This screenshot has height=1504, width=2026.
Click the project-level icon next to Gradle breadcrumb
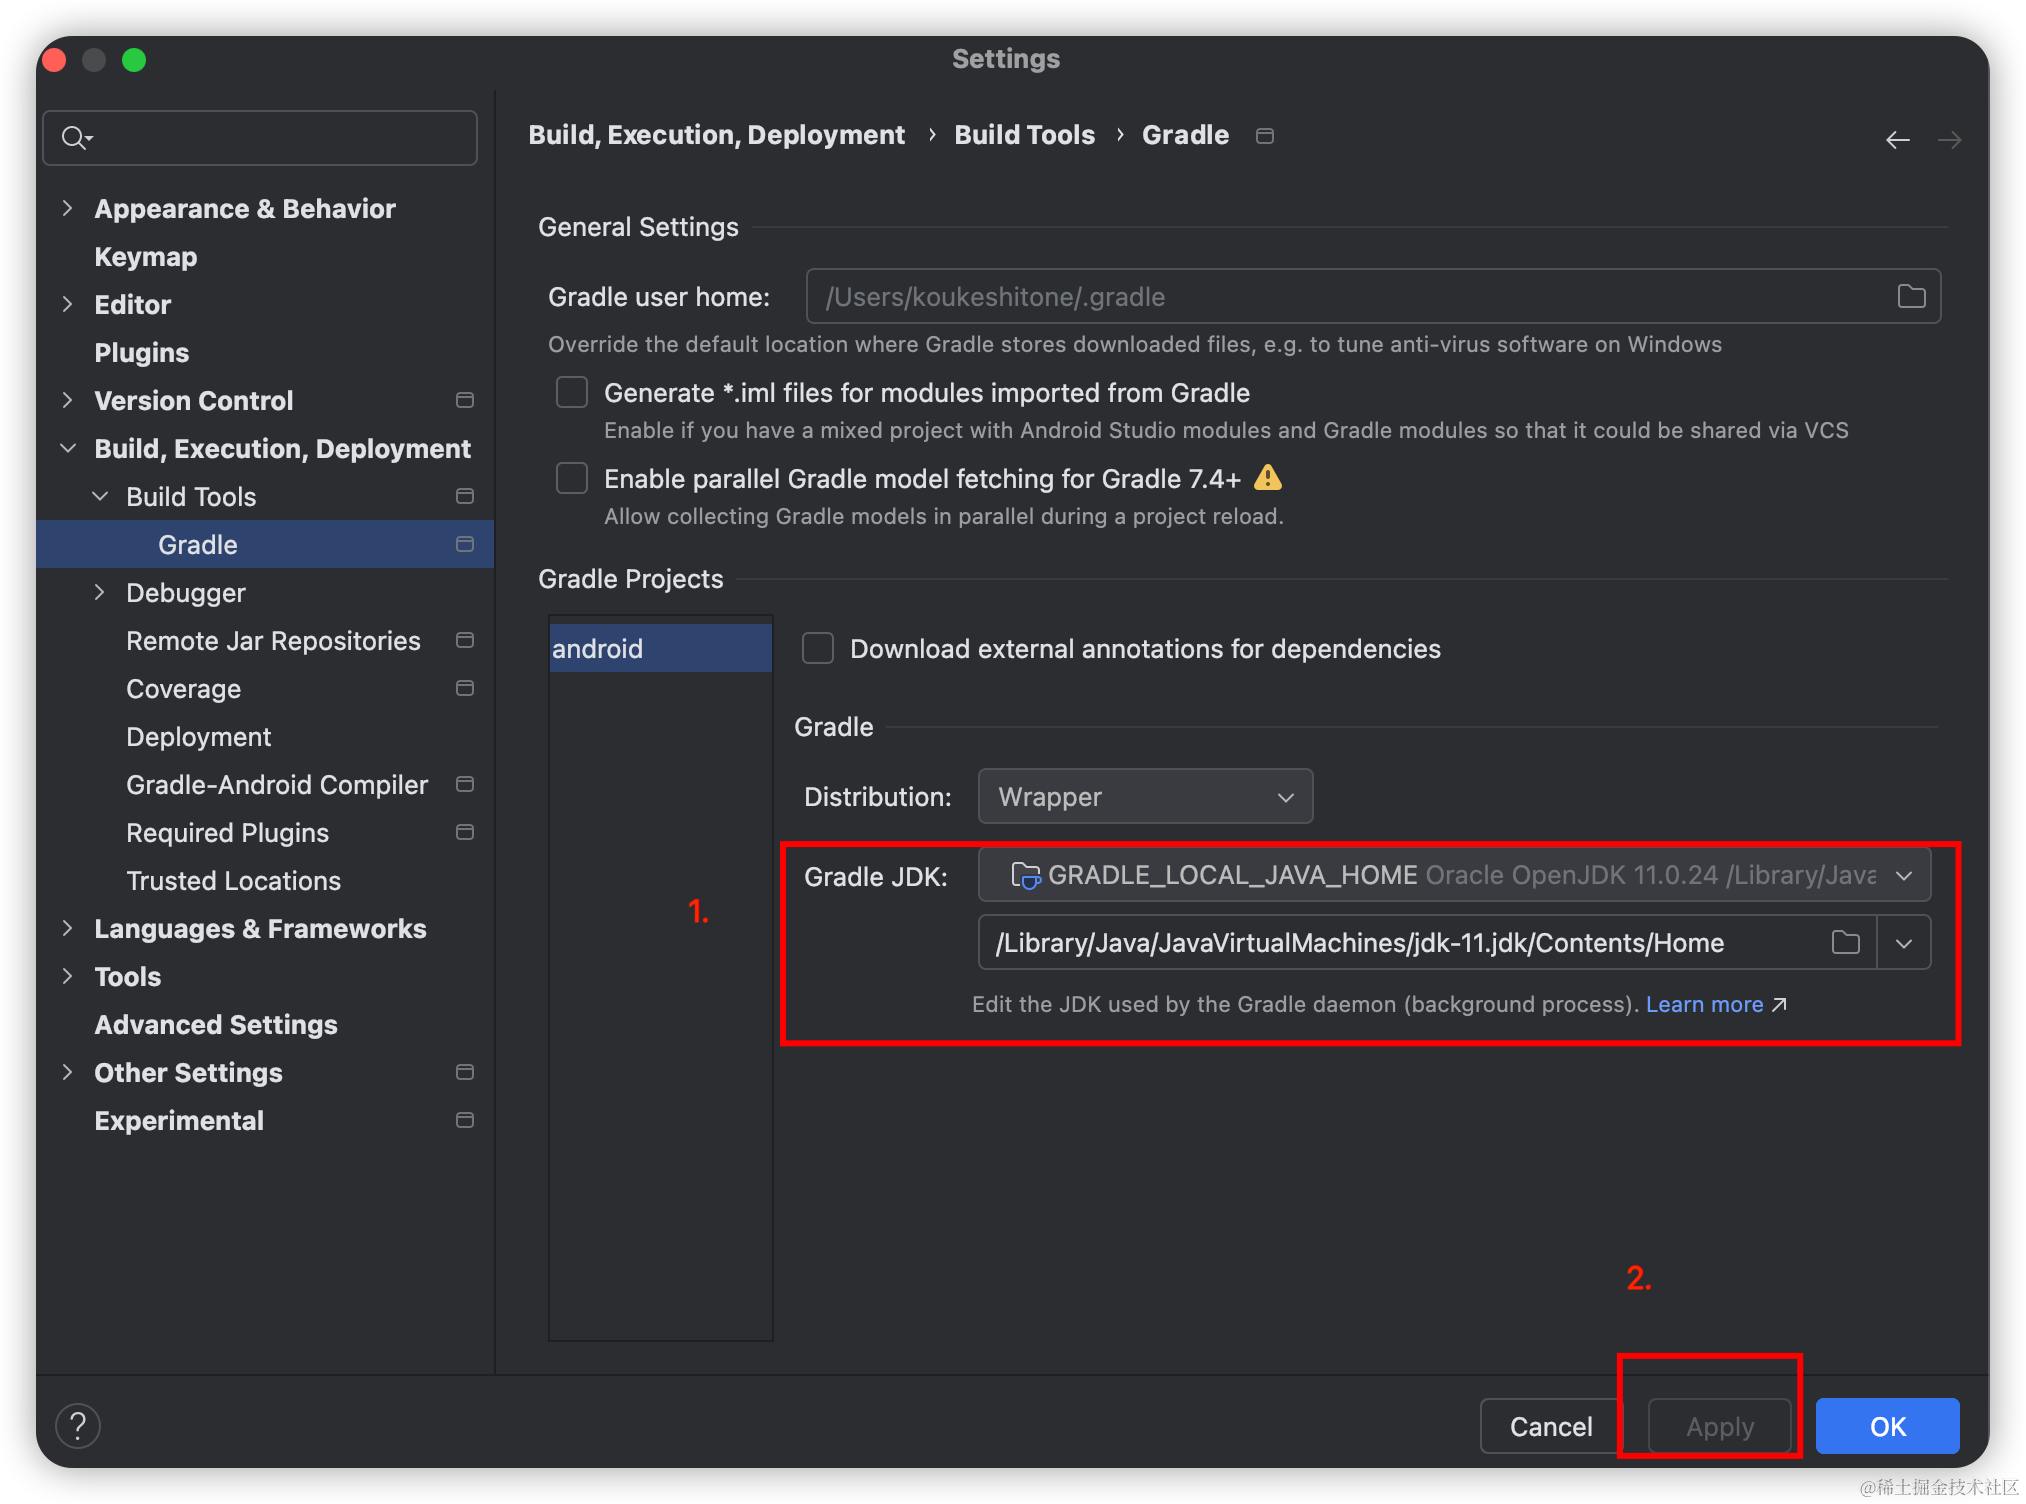click(1265, 136)
